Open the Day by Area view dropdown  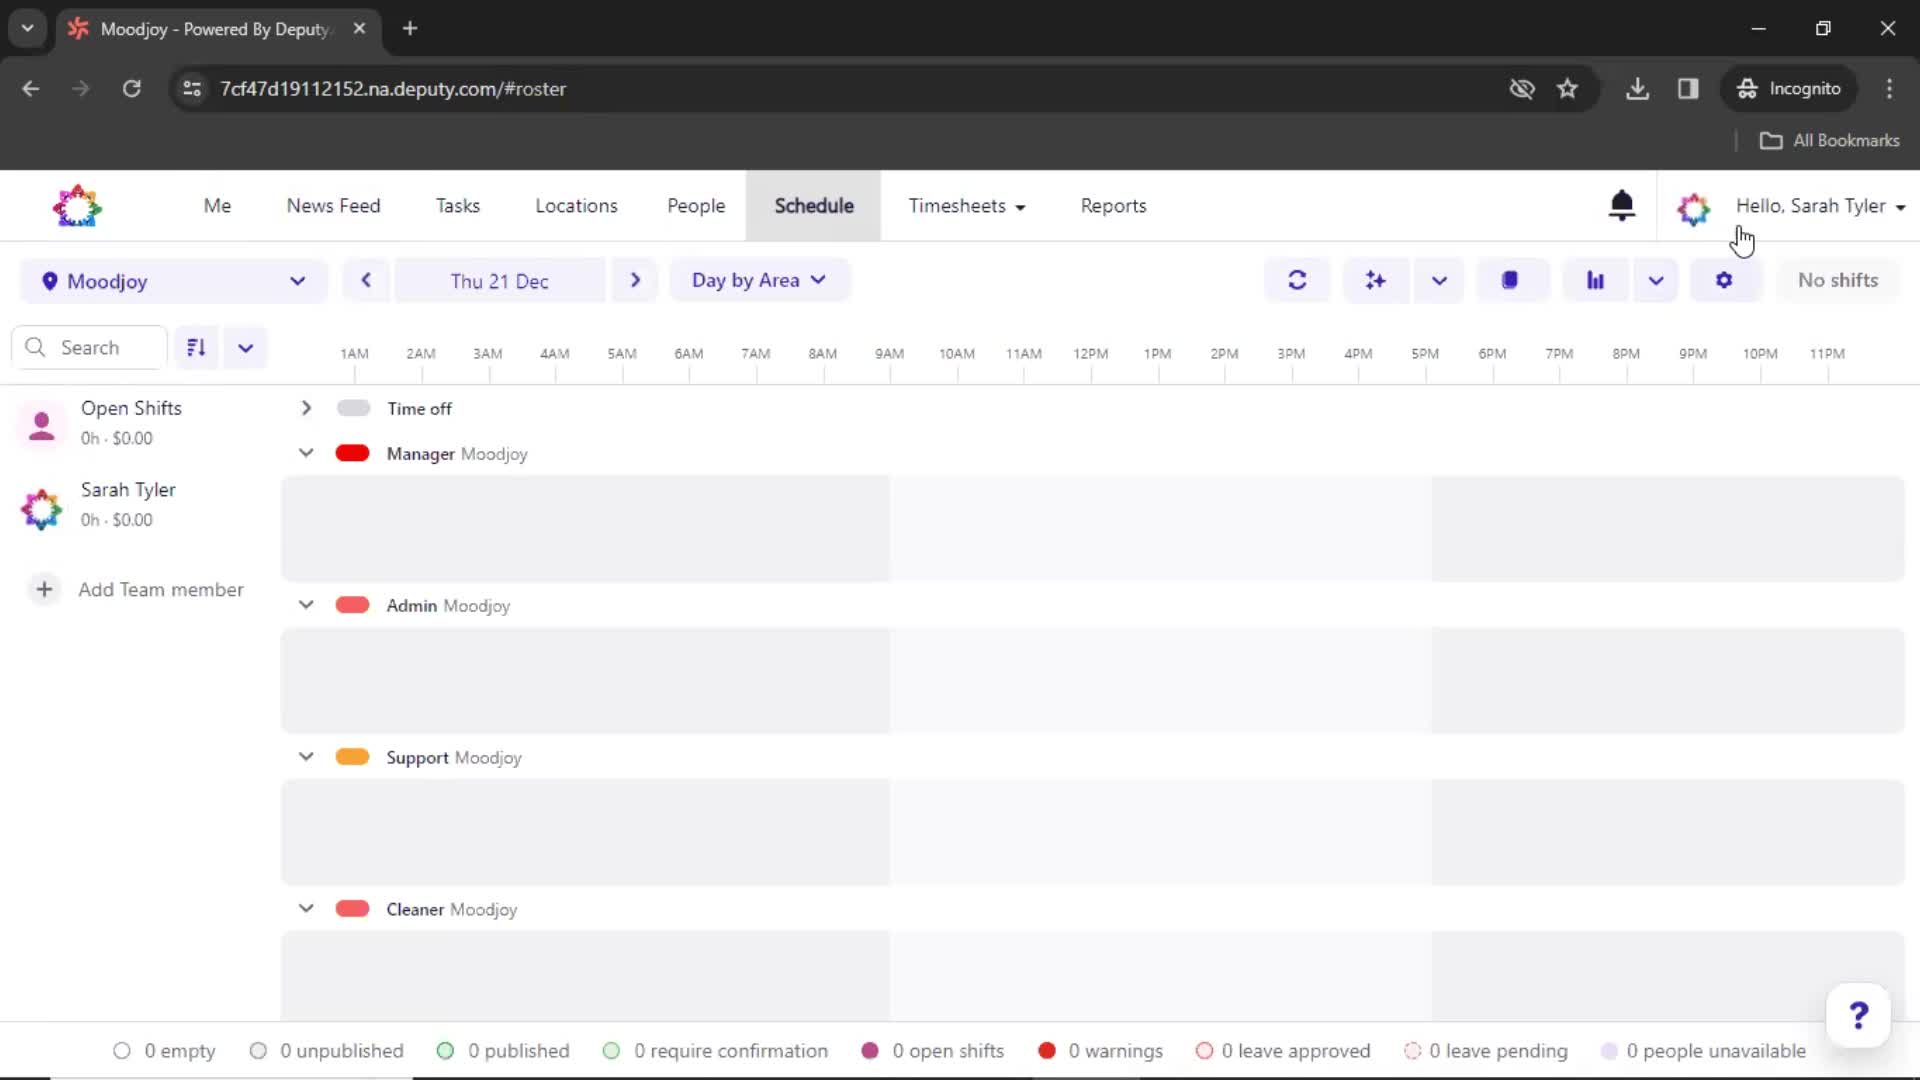(759, 280)
